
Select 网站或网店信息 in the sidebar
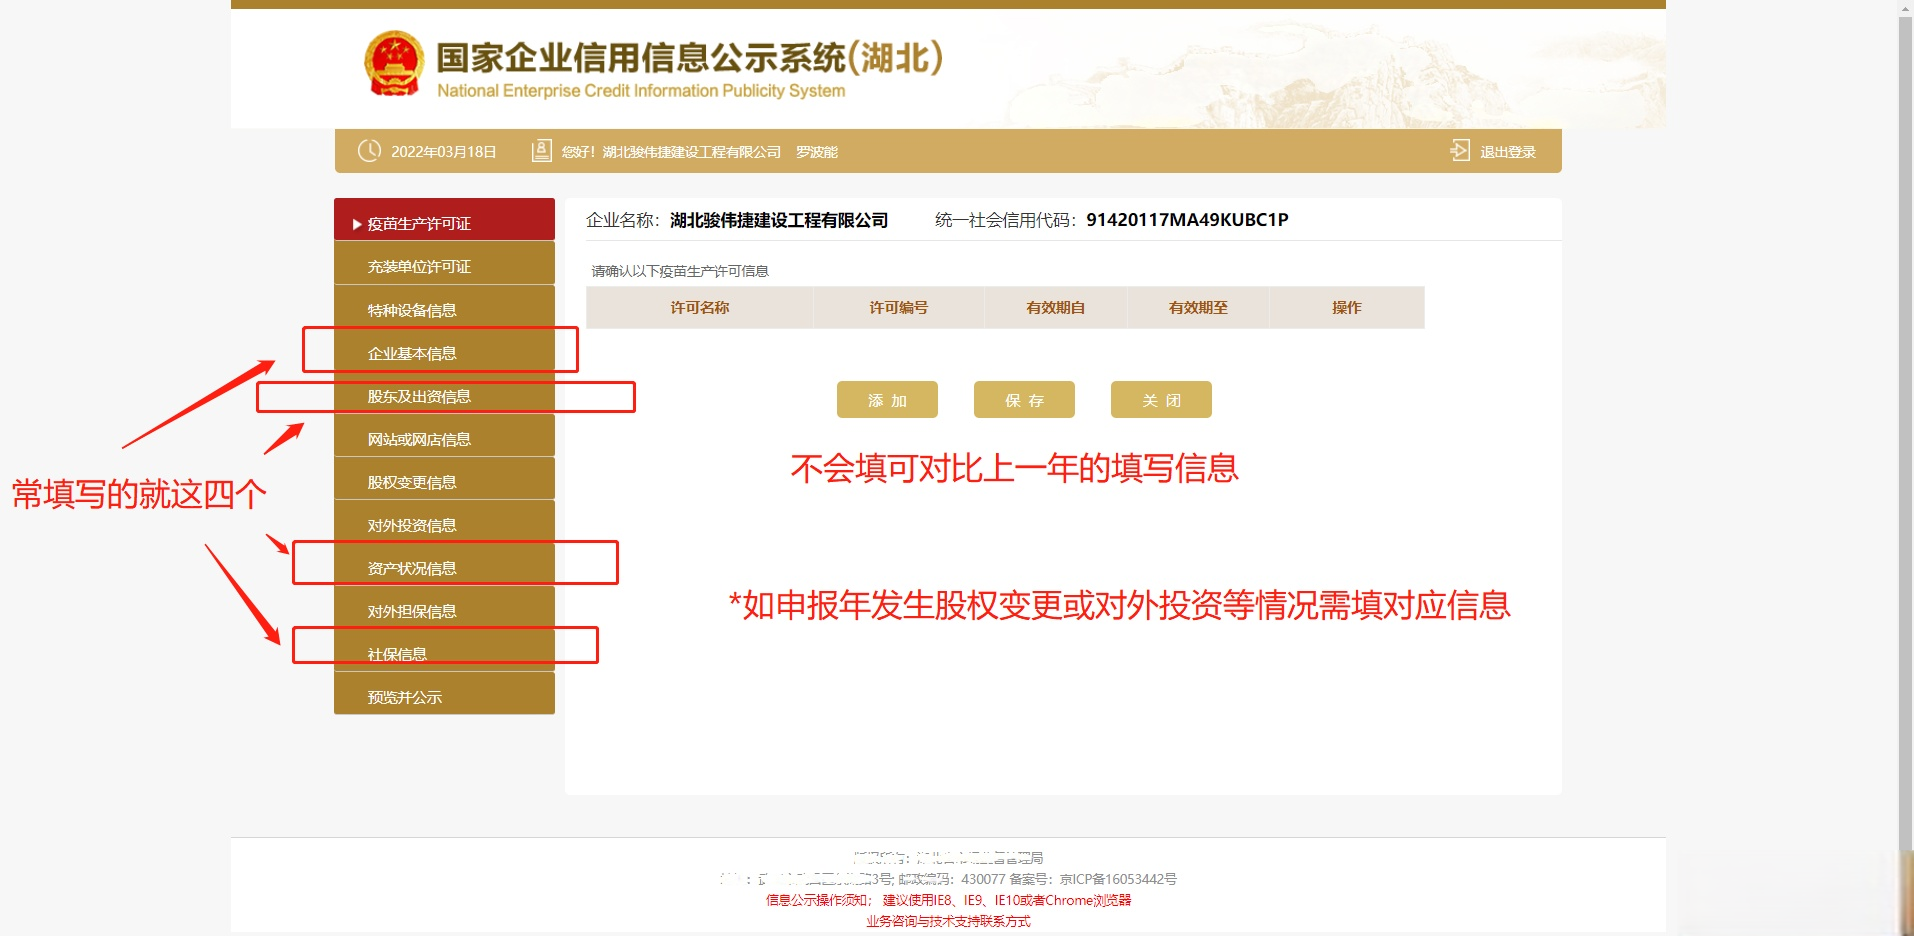tap(444, 435)
